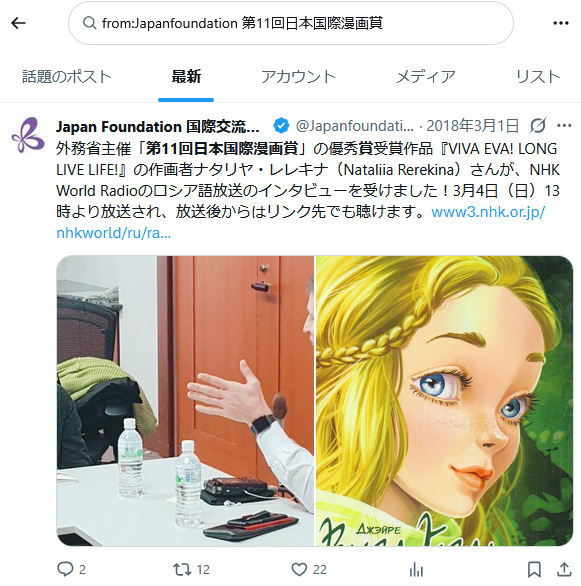Open the post's more options menu
The height and width of the screenshot is (586, 581).
click(x=564, y=126)
